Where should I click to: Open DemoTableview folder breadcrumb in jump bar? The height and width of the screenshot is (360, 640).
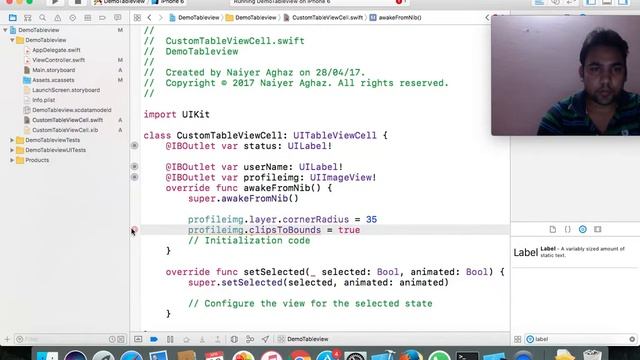pos(251,18)
